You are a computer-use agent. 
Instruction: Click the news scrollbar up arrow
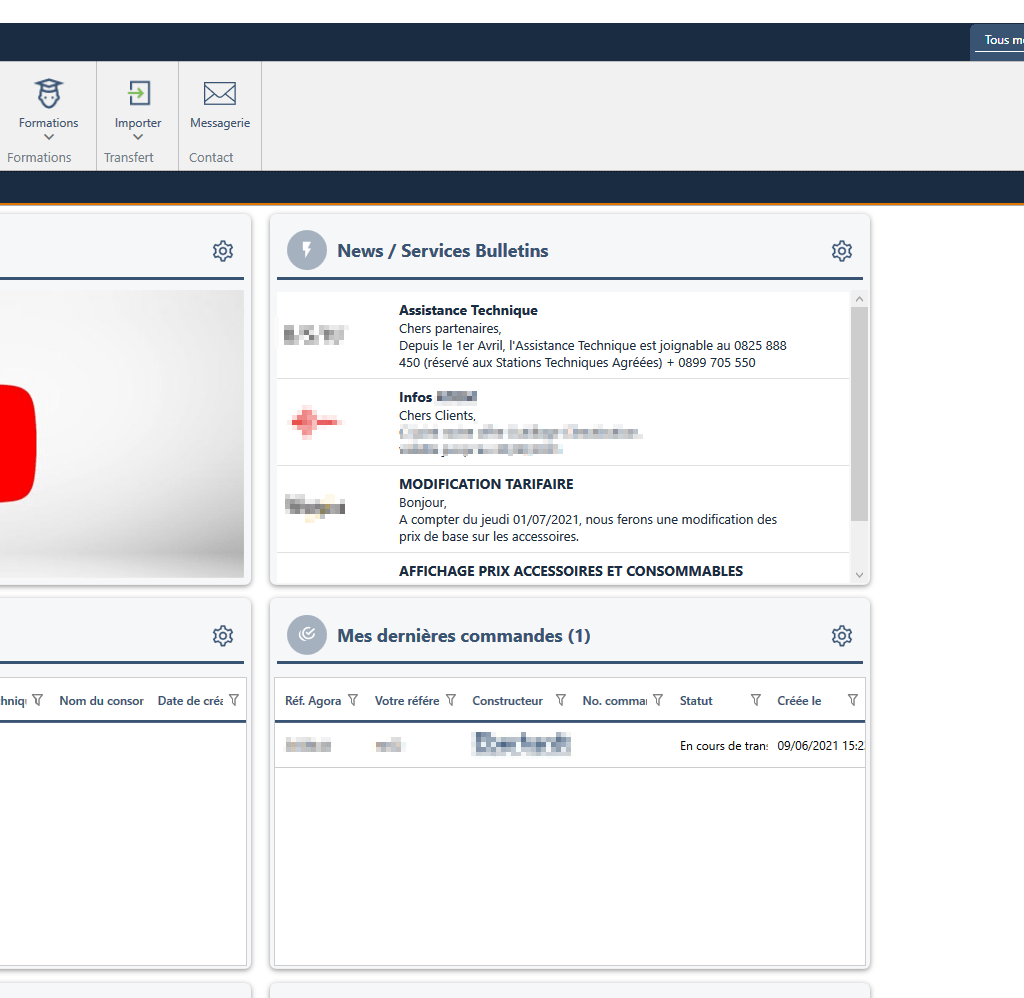click(x=859, y=299)
